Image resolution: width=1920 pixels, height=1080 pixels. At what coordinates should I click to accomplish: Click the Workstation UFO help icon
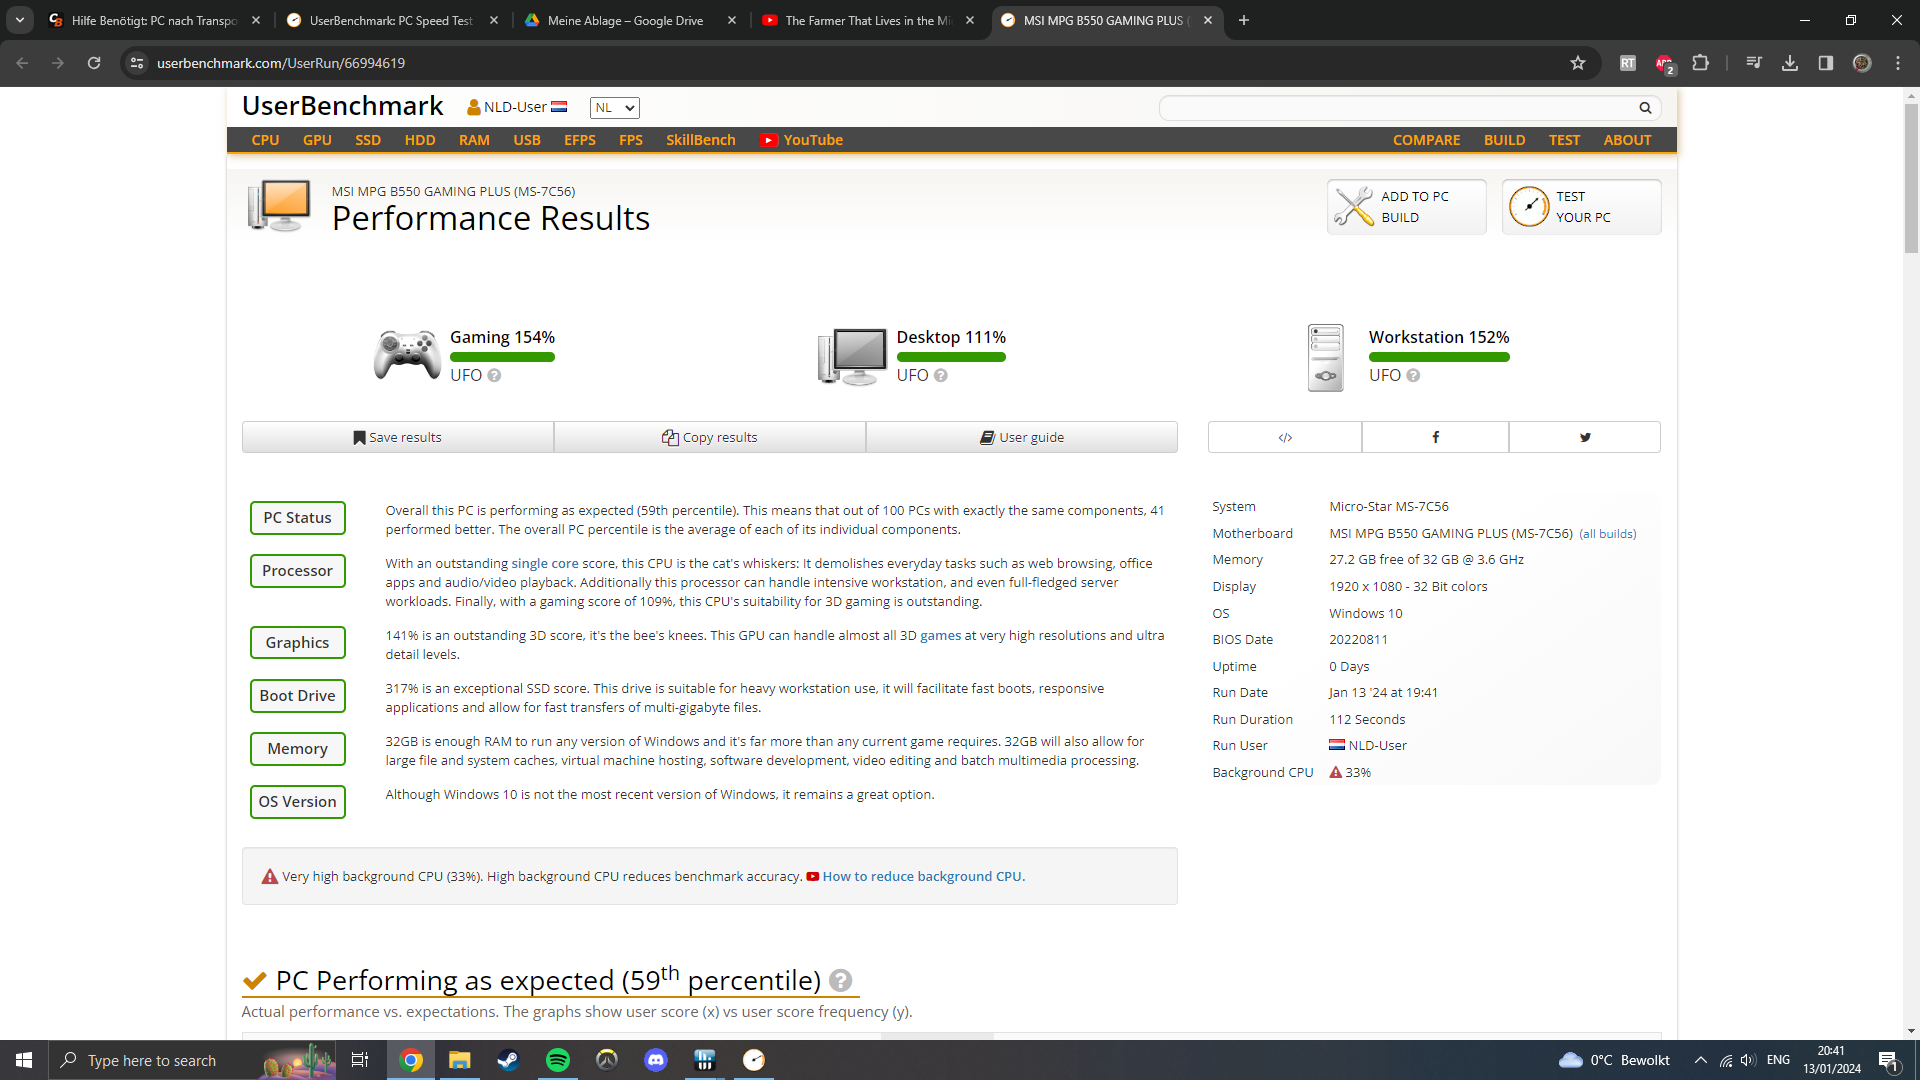click(1413, 376)
